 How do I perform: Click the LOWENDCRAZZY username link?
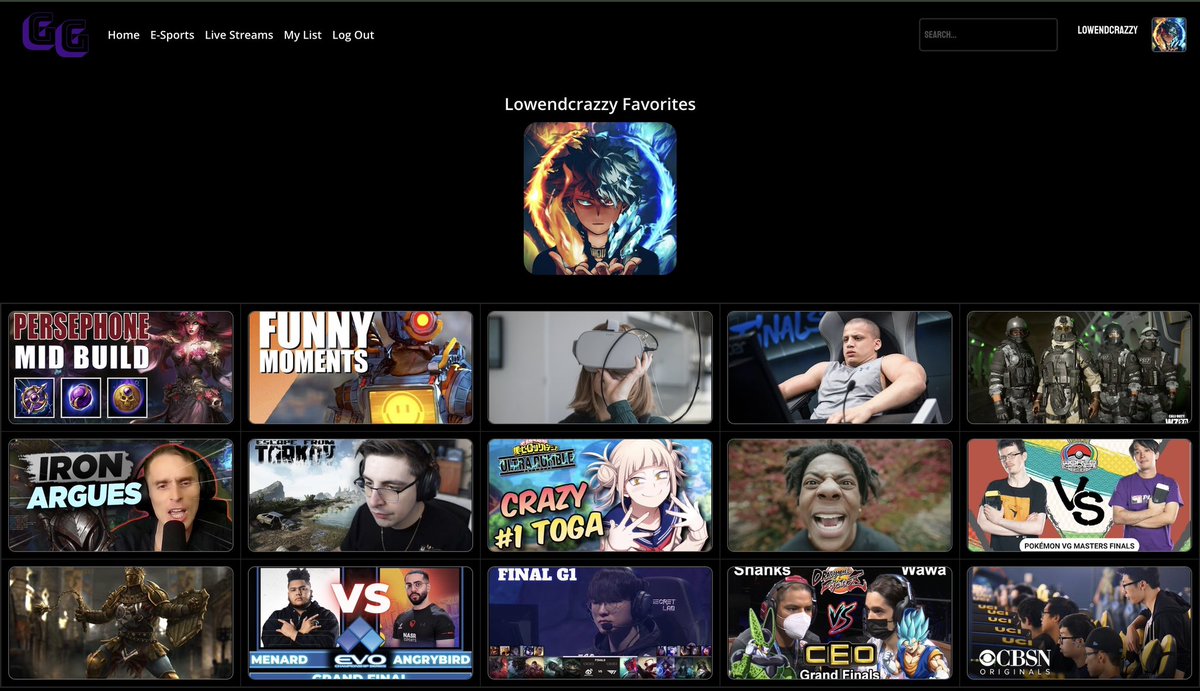(1107, 31)
